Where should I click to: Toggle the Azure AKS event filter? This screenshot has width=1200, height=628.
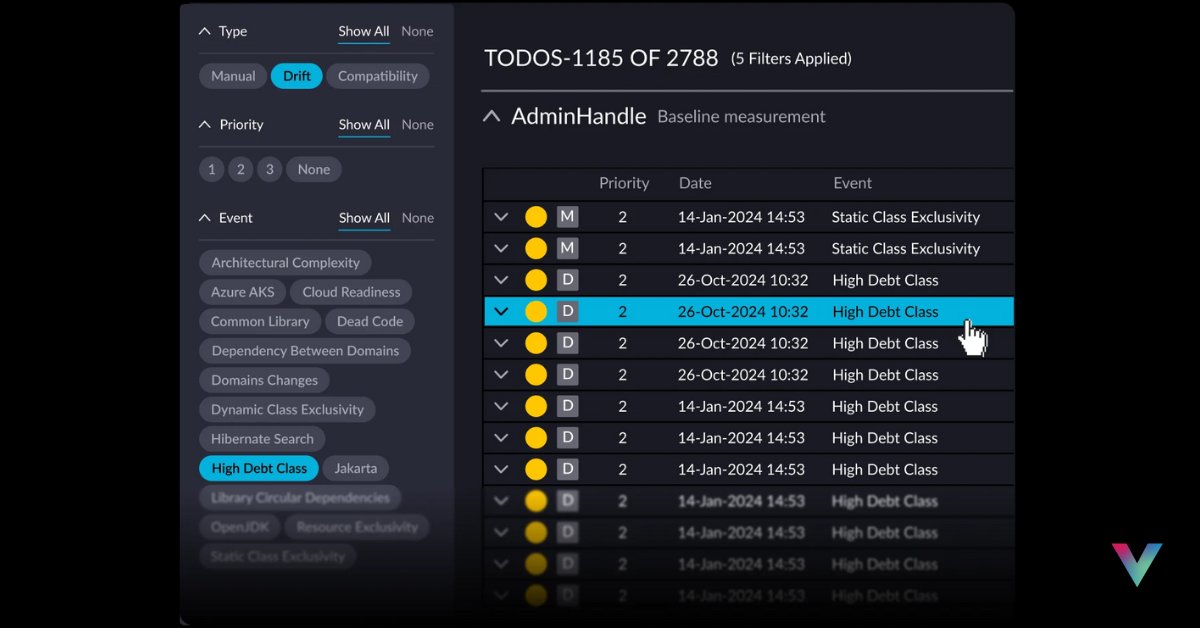pos(242,292)
